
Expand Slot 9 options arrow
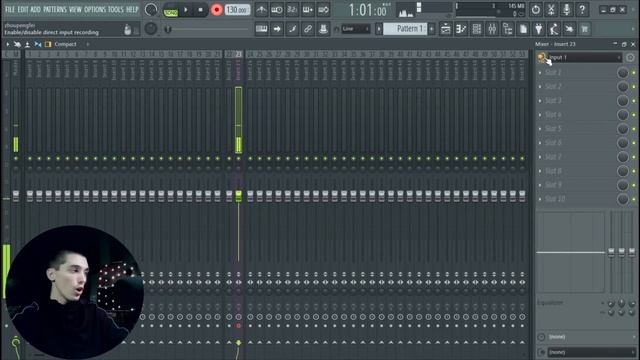[540, 185]
